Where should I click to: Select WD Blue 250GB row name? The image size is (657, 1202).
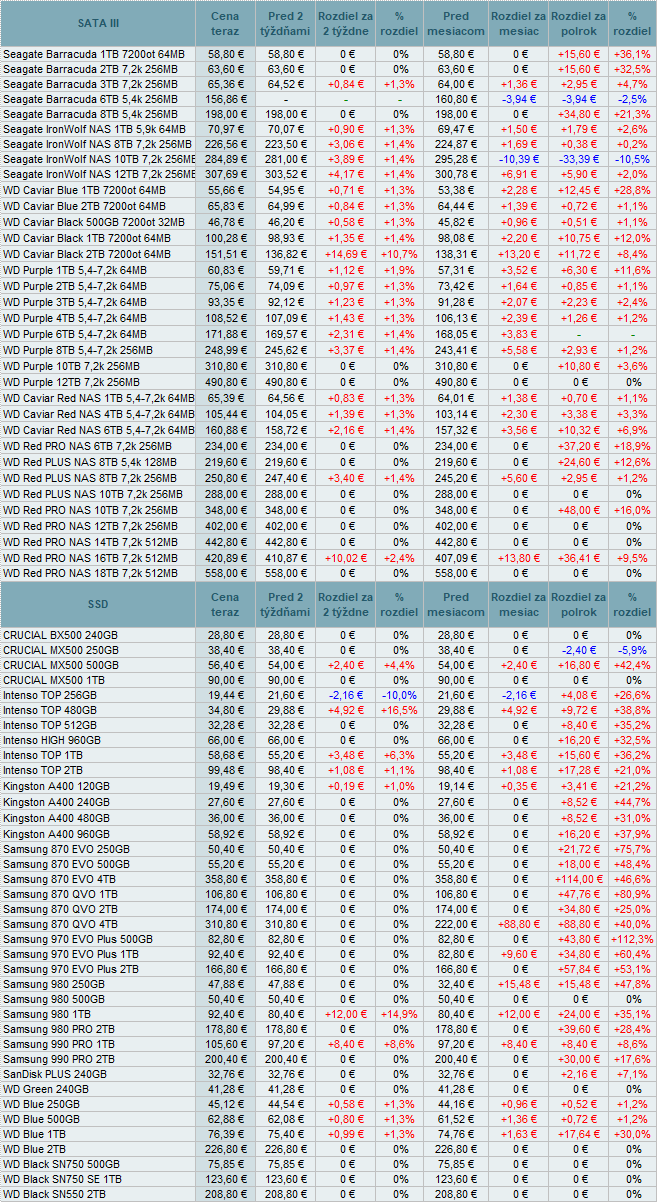coord(42,1104)
